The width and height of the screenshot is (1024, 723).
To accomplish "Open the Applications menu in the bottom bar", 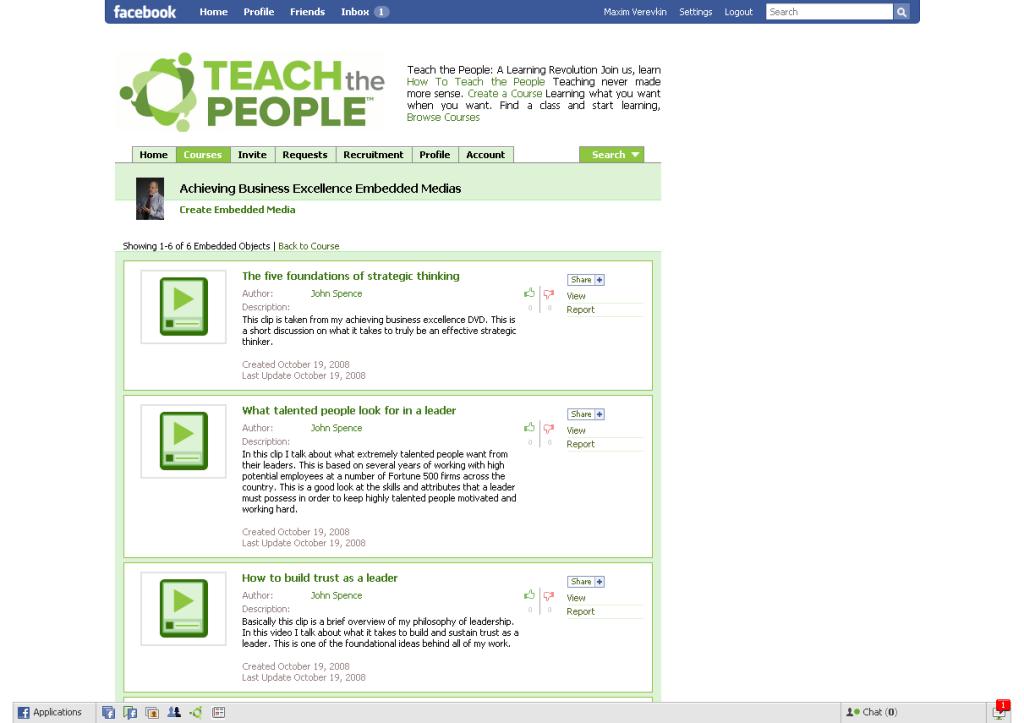I will [50, 712].
